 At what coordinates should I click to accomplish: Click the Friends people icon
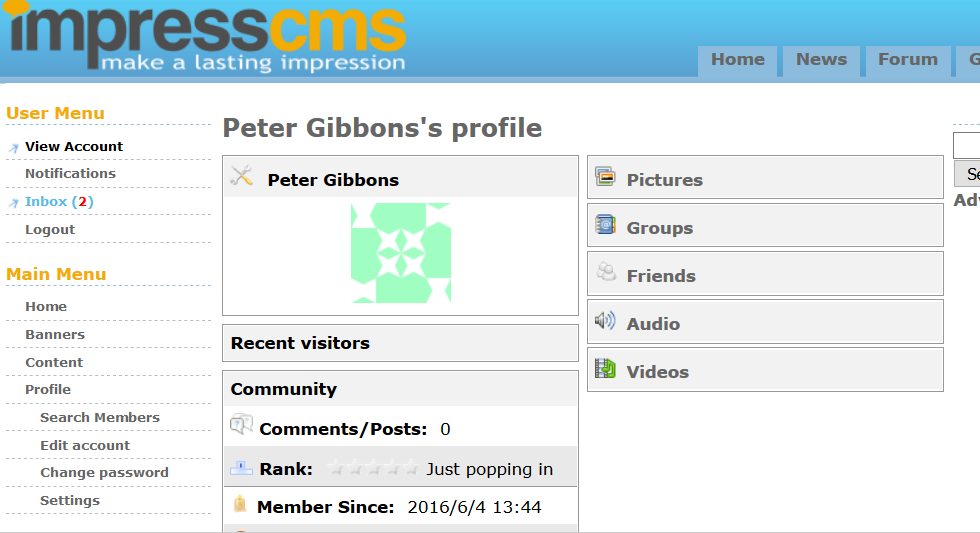tap(604, 273)
